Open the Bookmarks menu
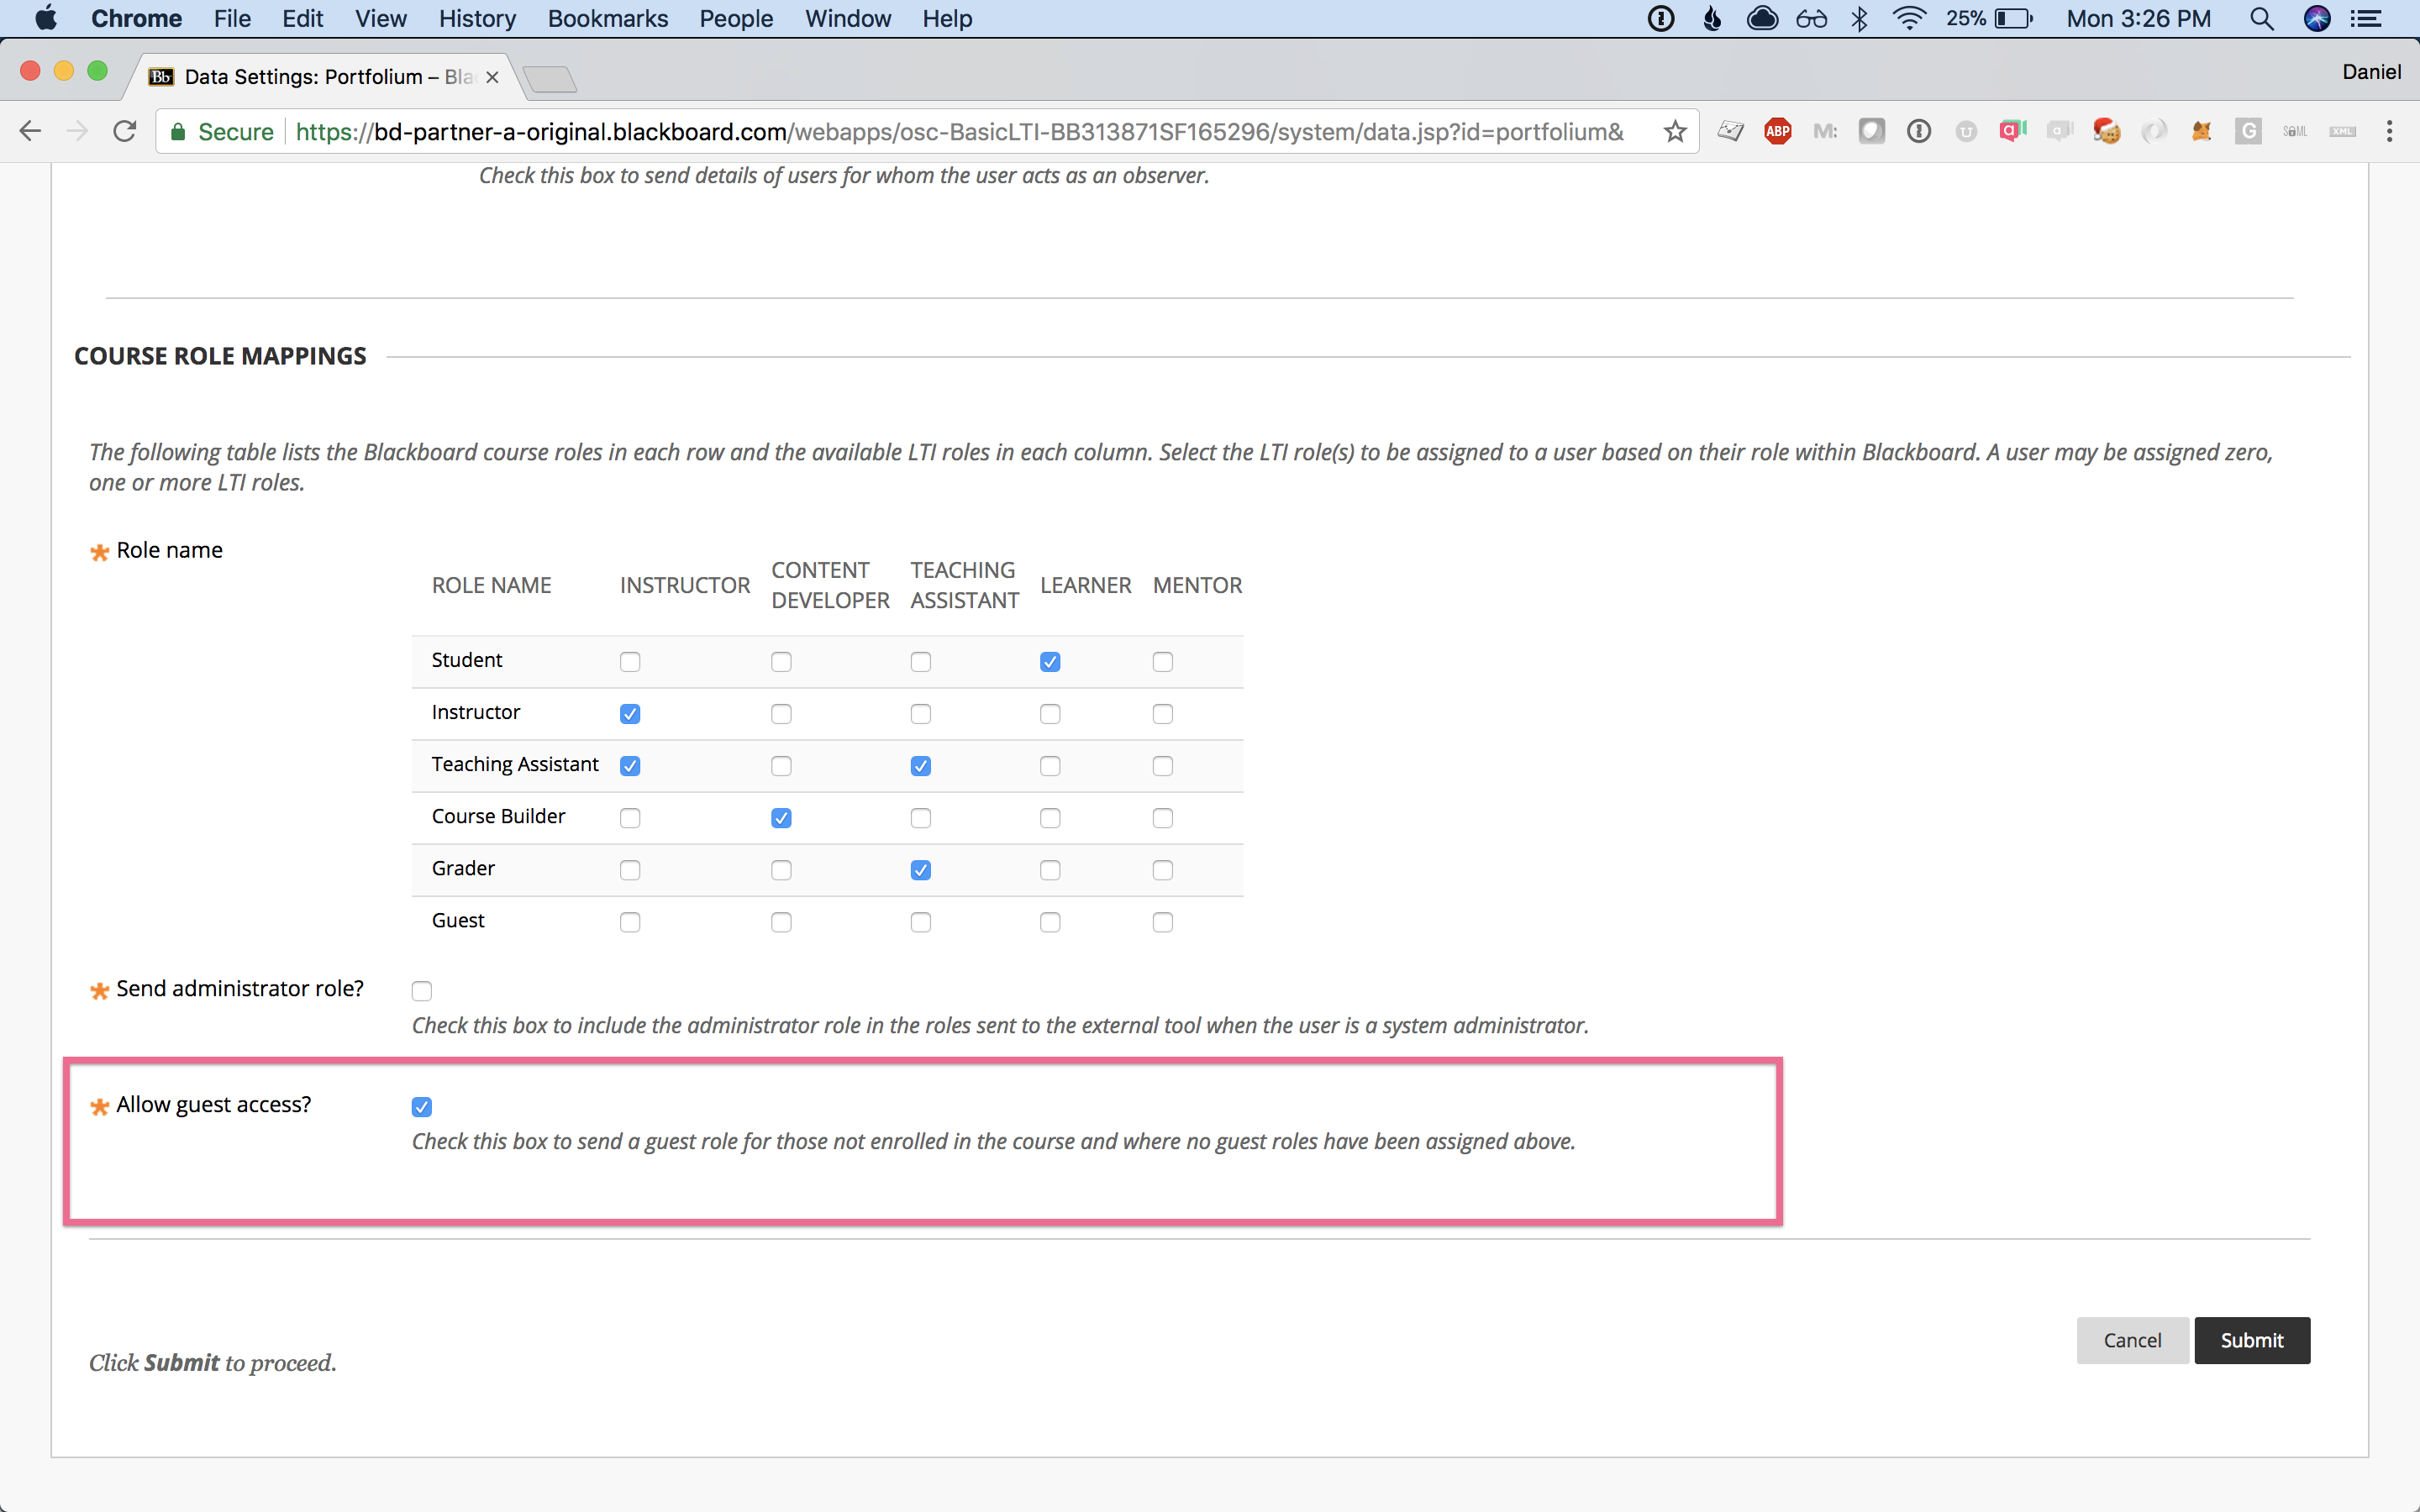 coord(607,19)
